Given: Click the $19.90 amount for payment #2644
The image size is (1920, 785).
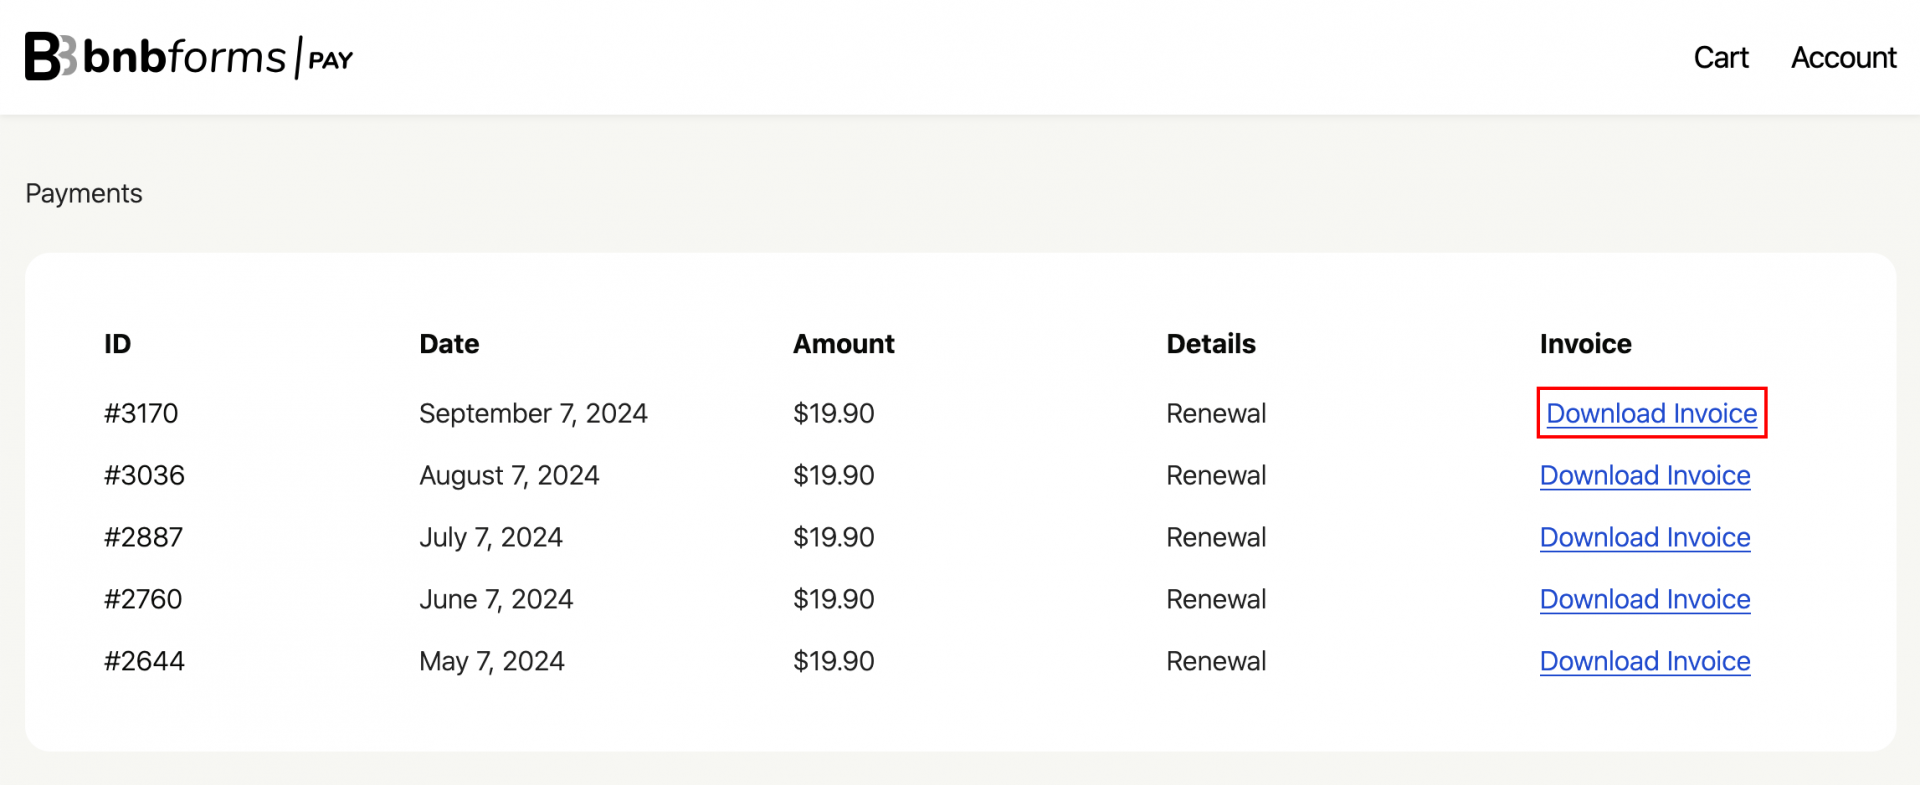Looking at the screenshot, I should [x=834, y=661].
